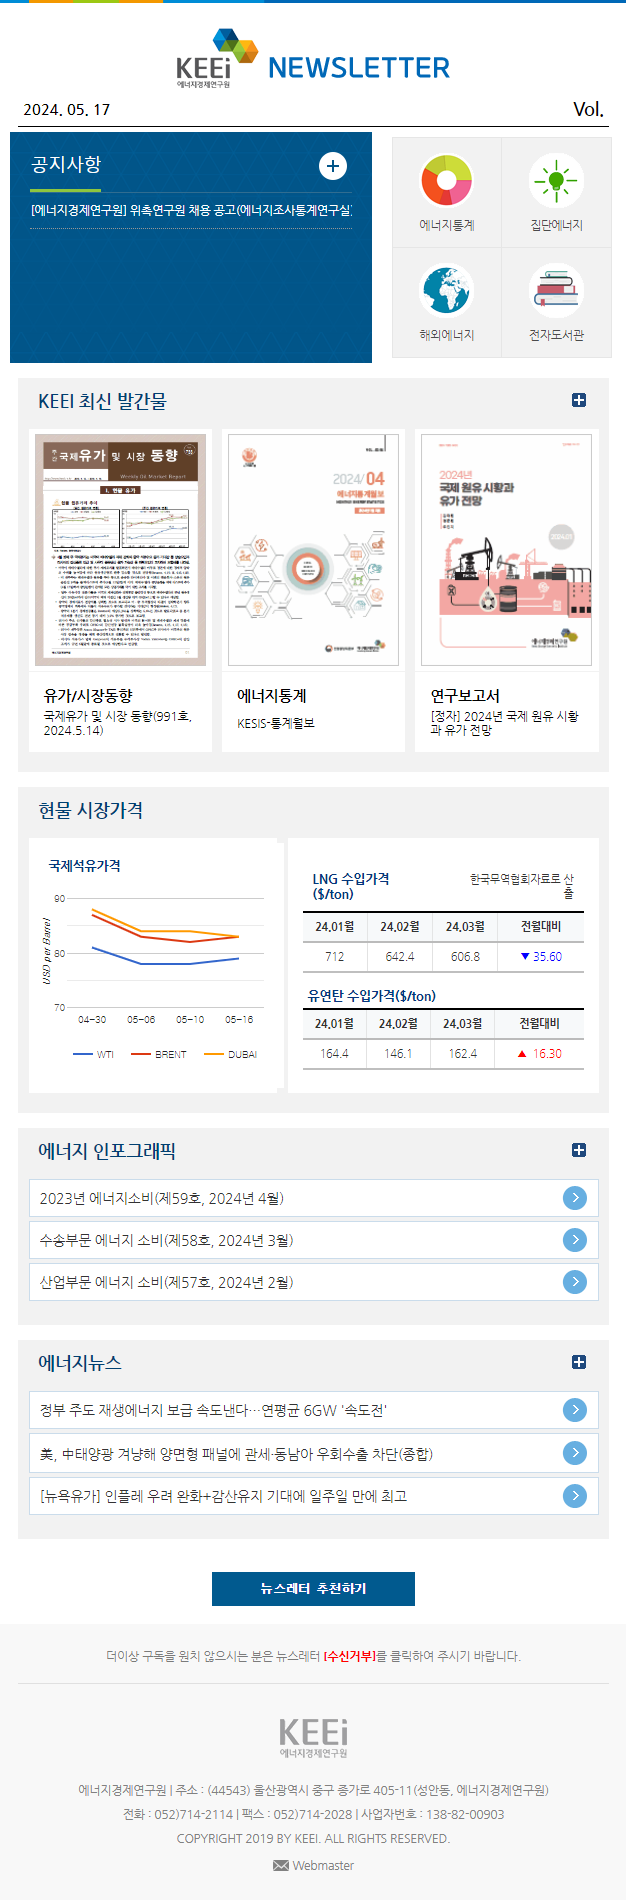Screen dimensions: 626x1900
Task: Open the 에너지통계월보 2024/04 cover thumbnail
Action: coord(313,550)
